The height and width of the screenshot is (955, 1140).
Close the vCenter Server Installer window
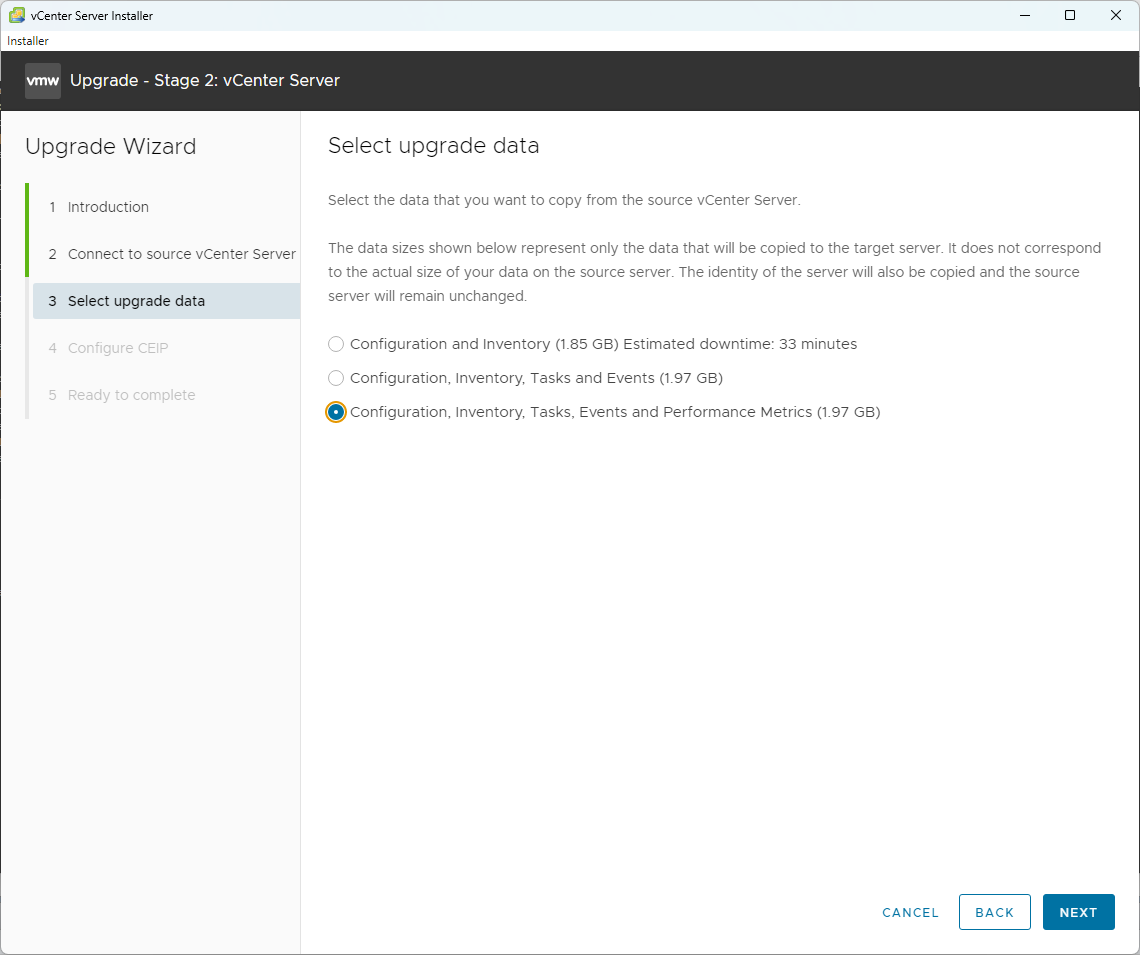[x=1115, y=15]
